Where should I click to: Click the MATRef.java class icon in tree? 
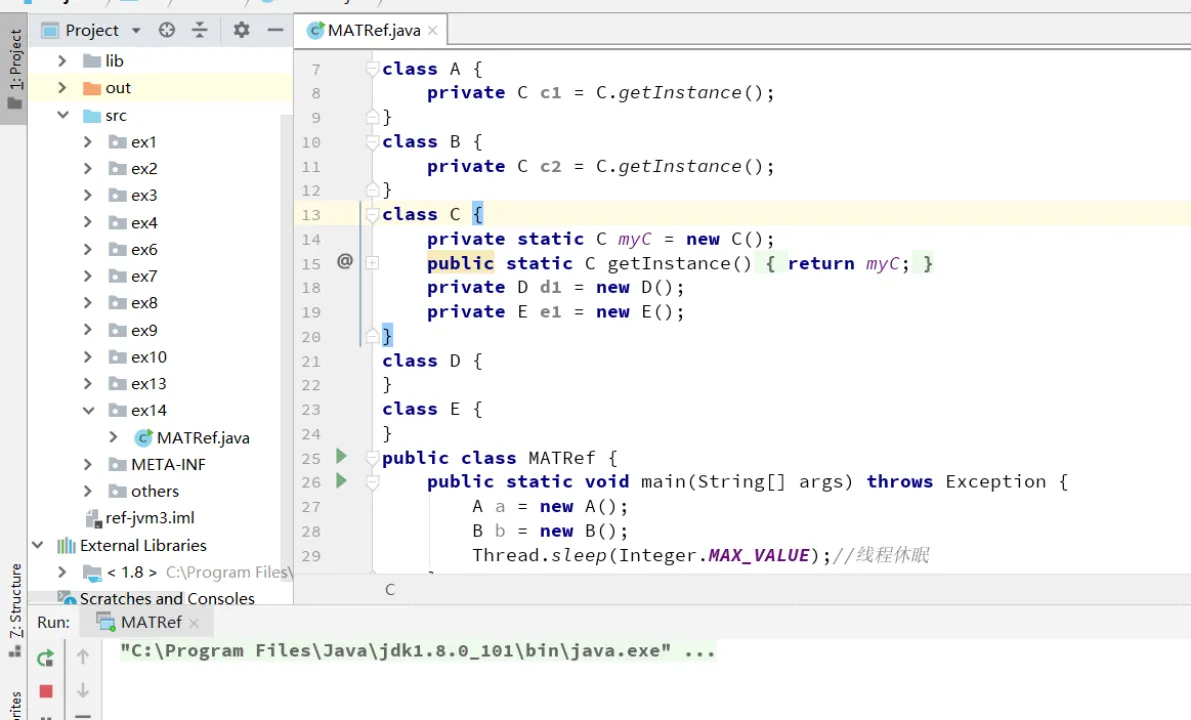144,437
